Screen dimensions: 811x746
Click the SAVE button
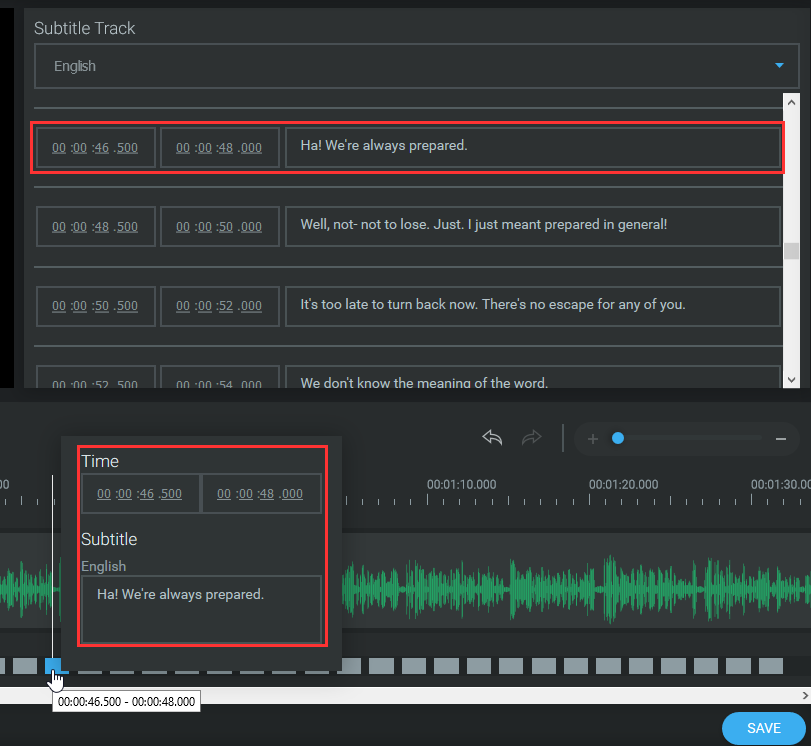point(763,728)
